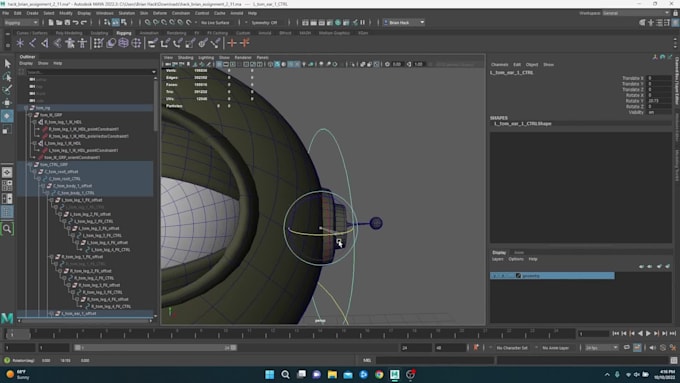
Task: Click the Go to start of playback button
Action: (616, 334)
